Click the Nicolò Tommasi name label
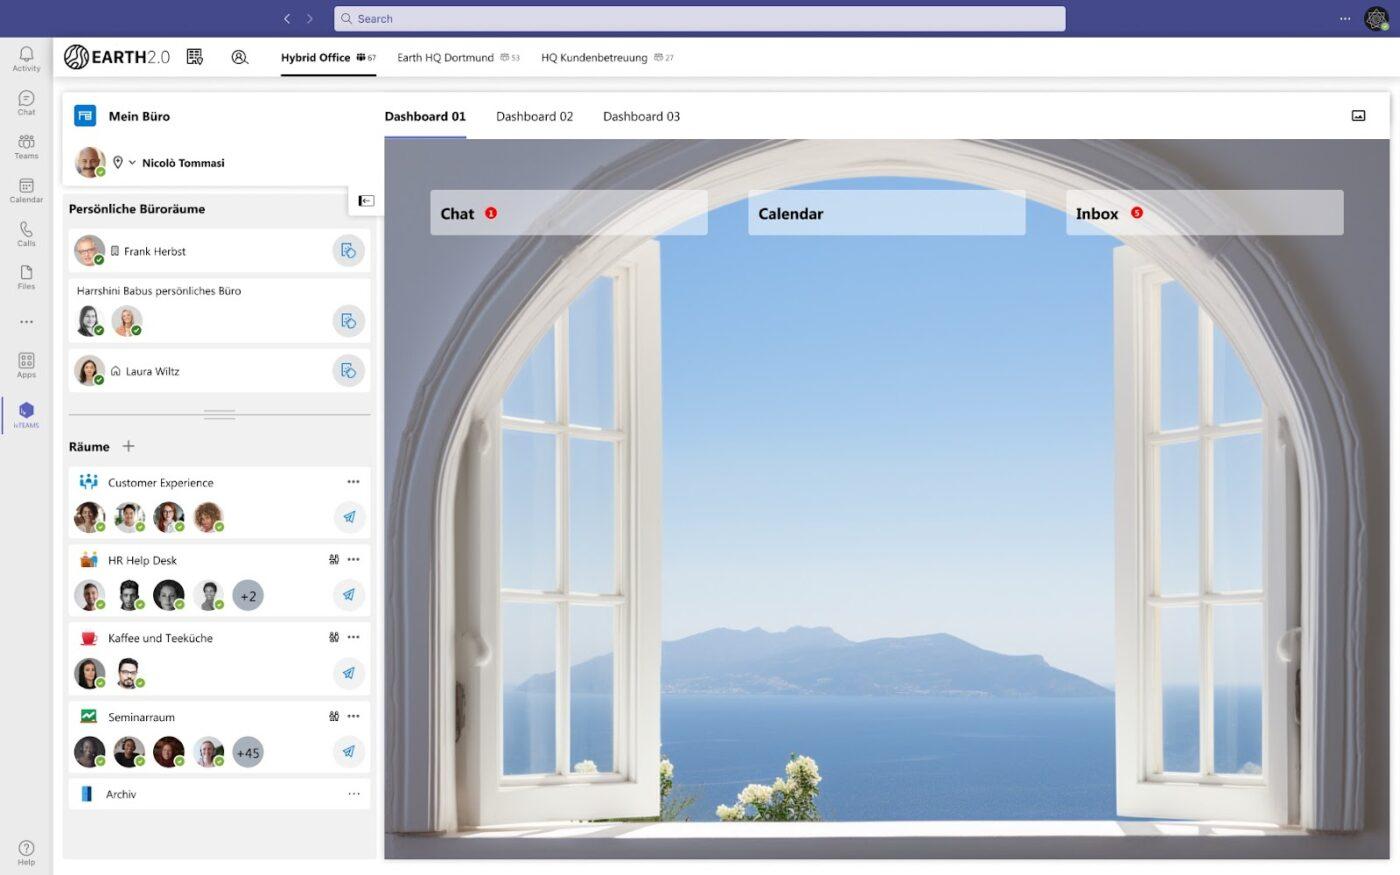 [x=183, y=162]
